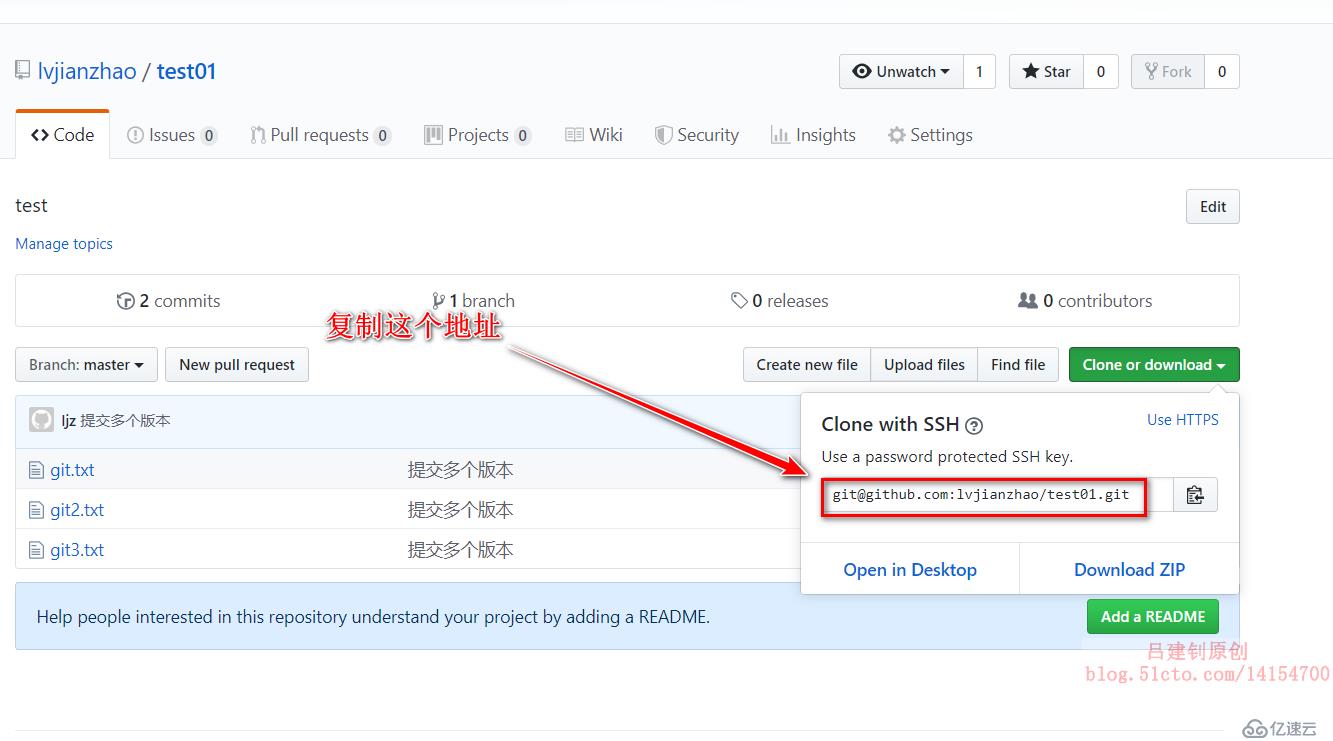Click the repository book icon beside lvjianzhao
Image resolution: width=1333 pixels, height=741 pixels.
pos(22,71)
